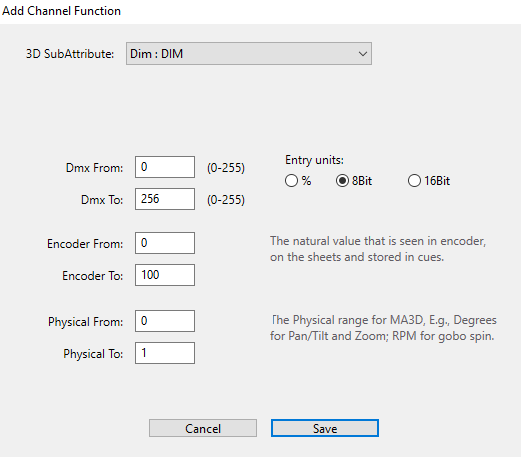This screenshot has width=521, height=457.
Task: Click the (0-255) hint beside Dmx To
Action: [x=226, y=200]
